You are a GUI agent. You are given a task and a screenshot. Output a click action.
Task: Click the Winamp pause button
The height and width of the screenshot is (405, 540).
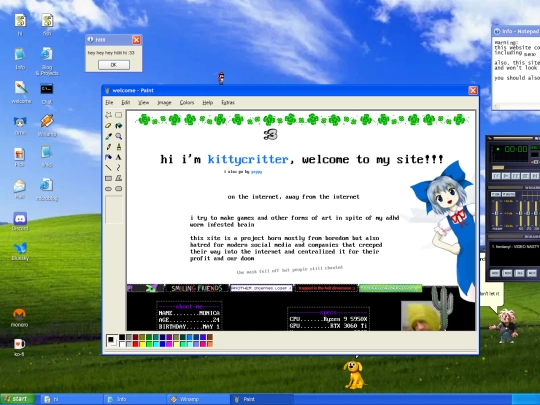(515, 176)
